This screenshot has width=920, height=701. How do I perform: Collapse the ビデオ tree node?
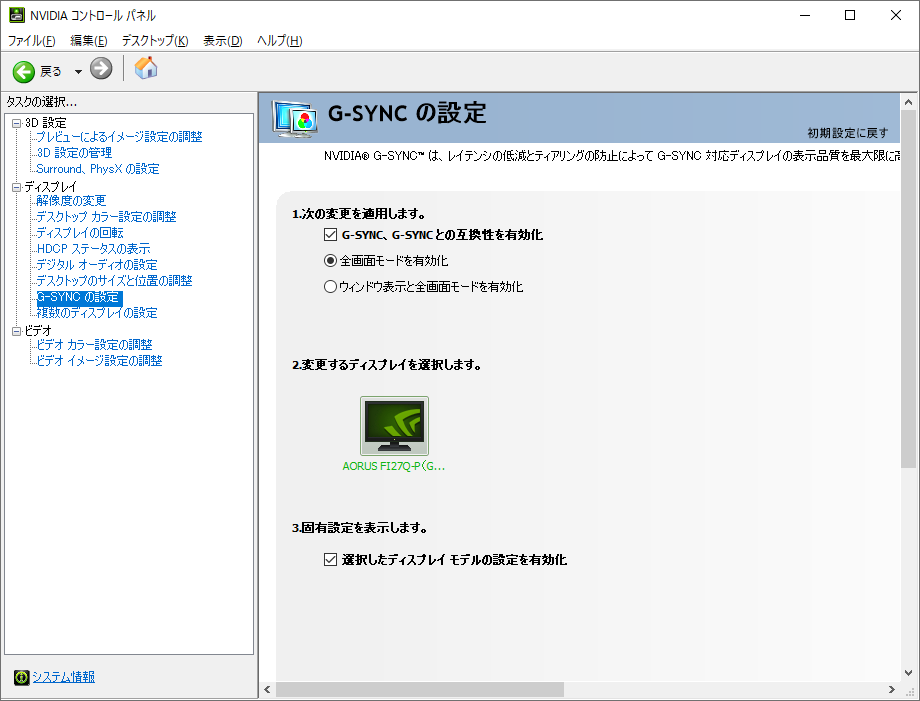click(16, 330)
